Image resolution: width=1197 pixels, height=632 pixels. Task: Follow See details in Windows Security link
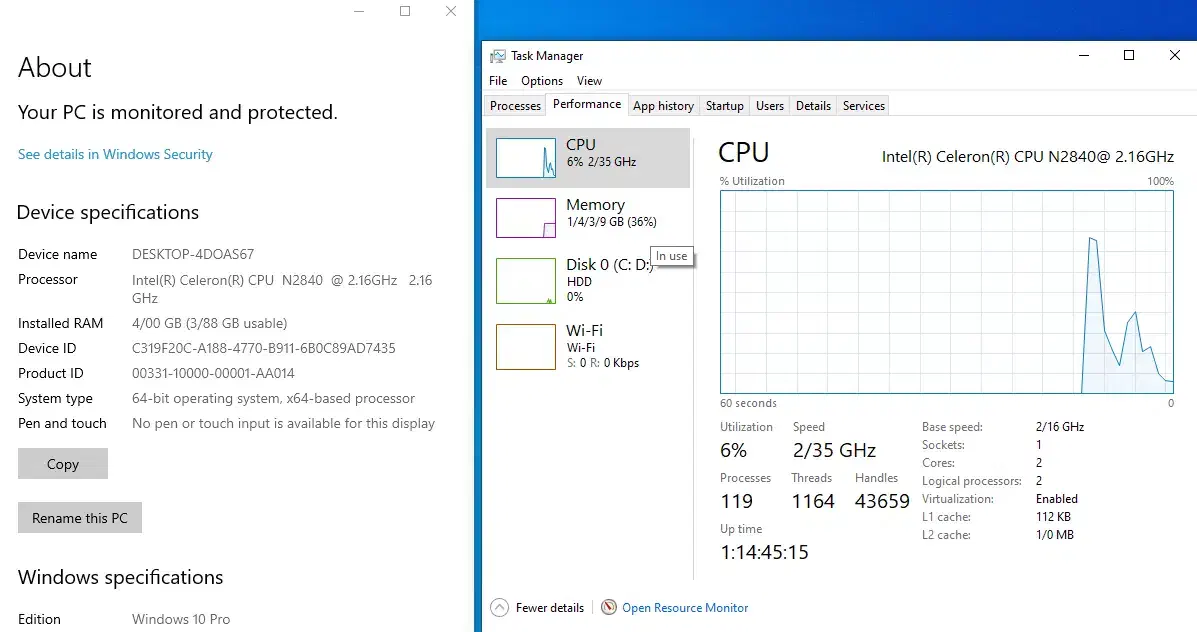115,154
